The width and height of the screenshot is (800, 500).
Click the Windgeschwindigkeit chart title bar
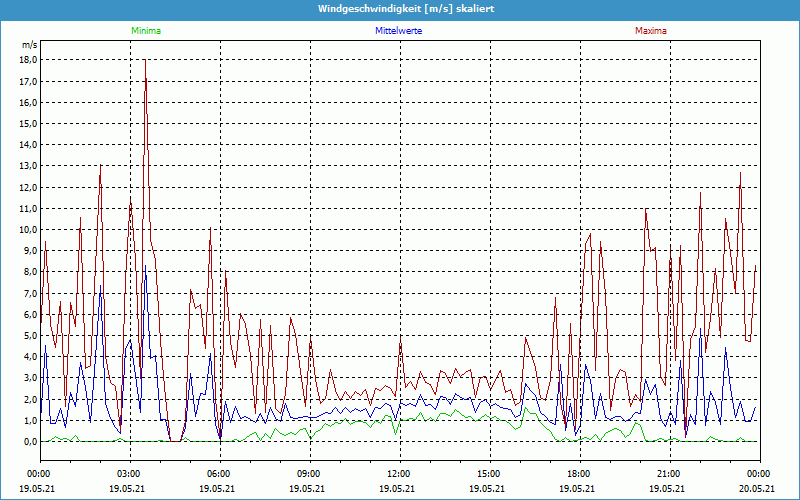pos(400,9)
